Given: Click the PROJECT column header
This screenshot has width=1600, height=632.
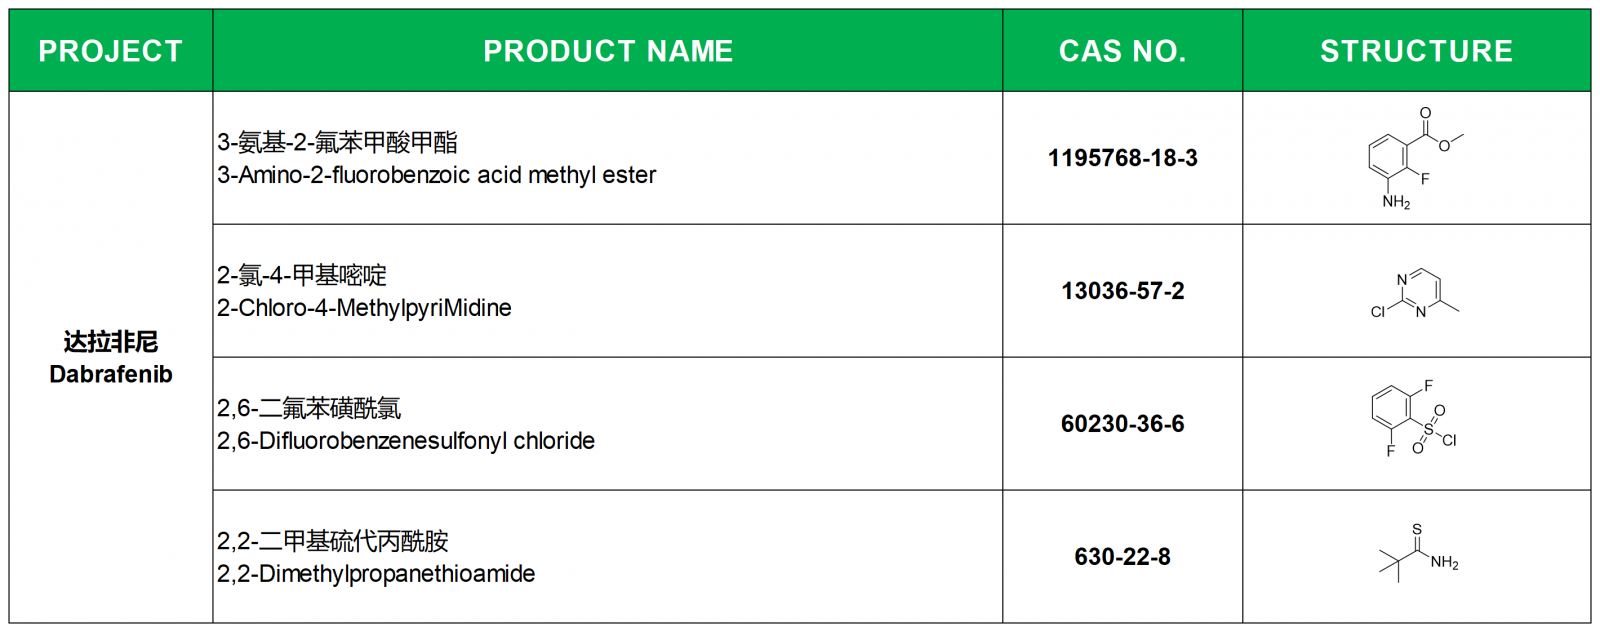Looking at the screenshot, I should (x=111, y=51).
